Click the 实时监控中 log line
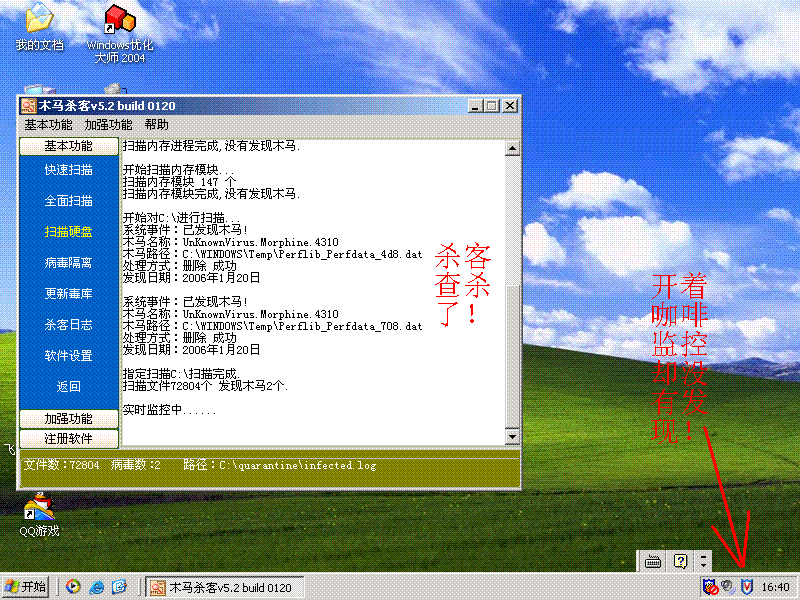This screenshot has height=600, width=800. pyautogui.click(x=169, y=410)
